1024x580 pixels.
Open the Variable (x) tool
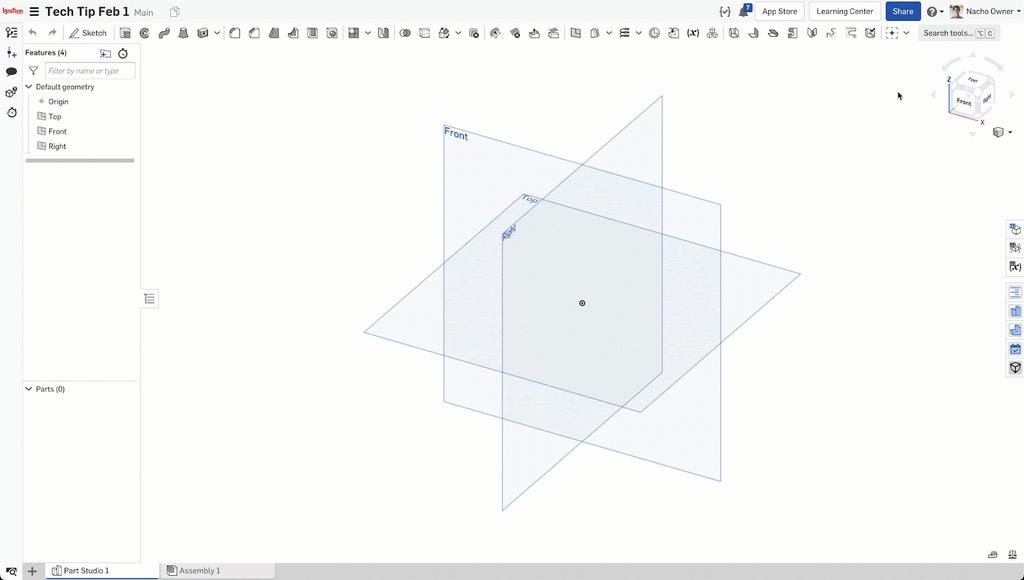(692, 32)
